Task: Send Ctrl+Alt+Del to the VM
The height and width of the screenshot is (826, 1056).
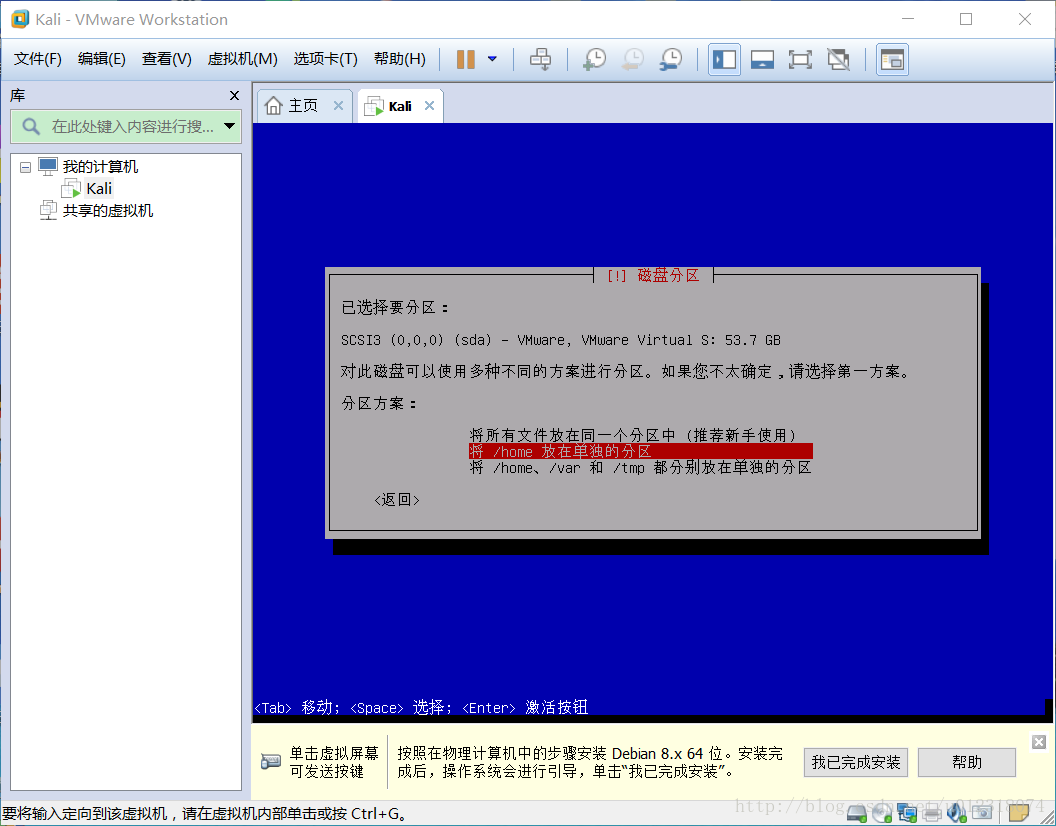Action: pyautogui.click(x=540, y=59)
